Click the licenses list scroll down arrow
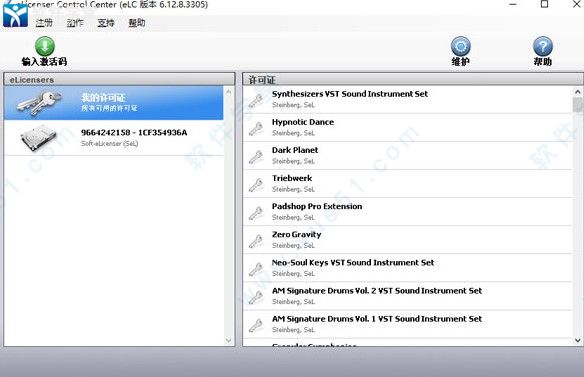 tap(578, 340)
